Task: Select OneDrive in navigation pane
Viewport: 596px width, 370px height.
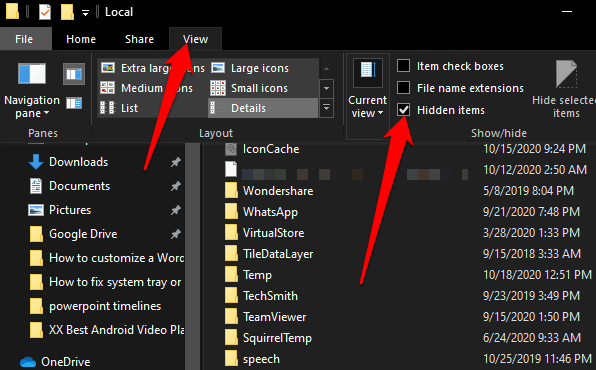Action: (66, 362)
